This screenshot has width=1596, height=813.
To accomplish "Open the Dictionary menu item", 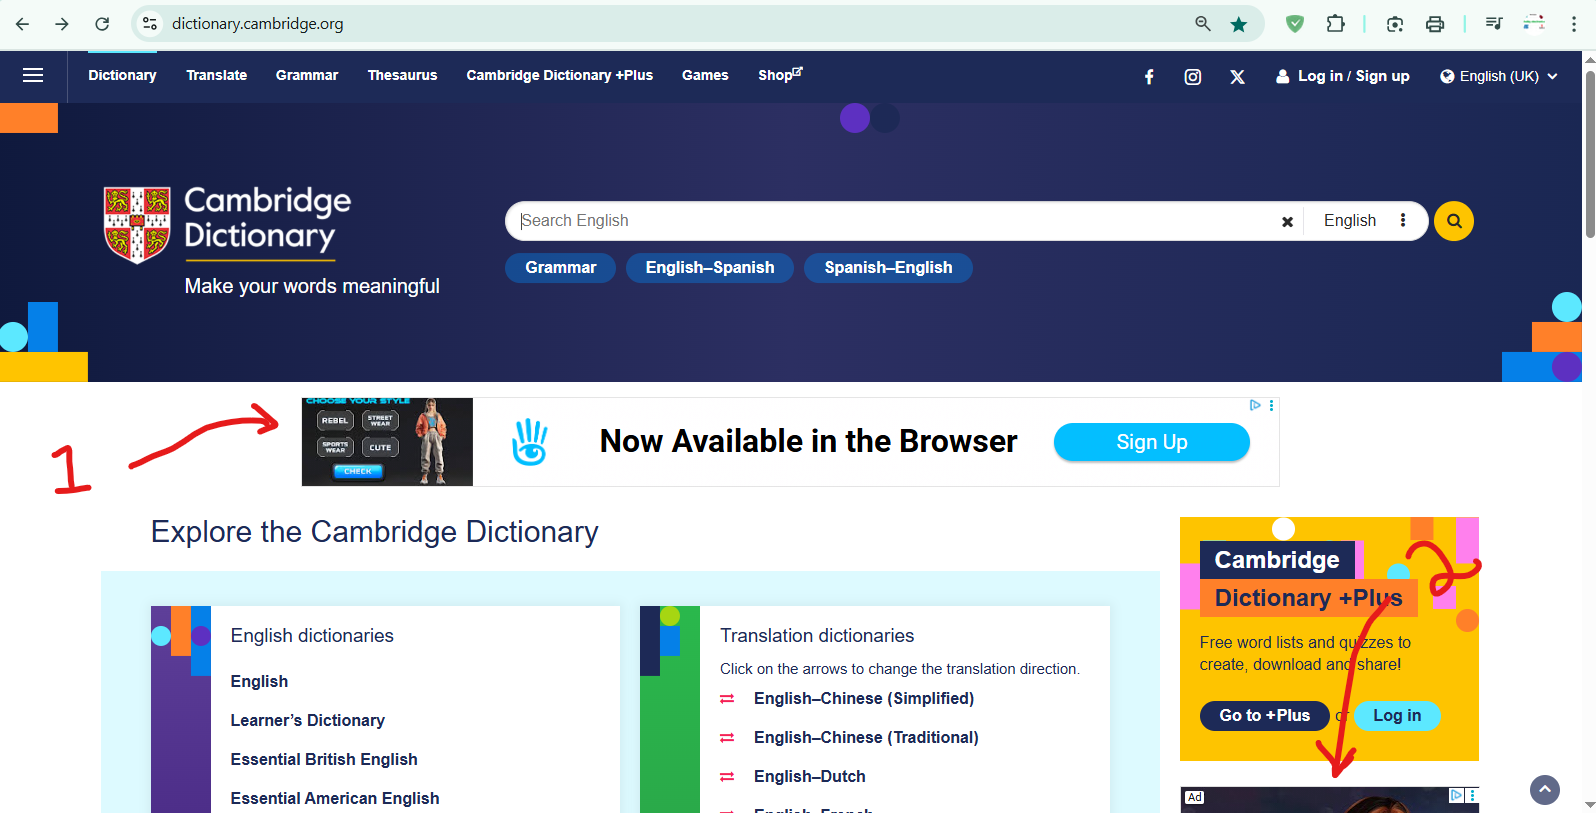I will [x=122, y=75].
